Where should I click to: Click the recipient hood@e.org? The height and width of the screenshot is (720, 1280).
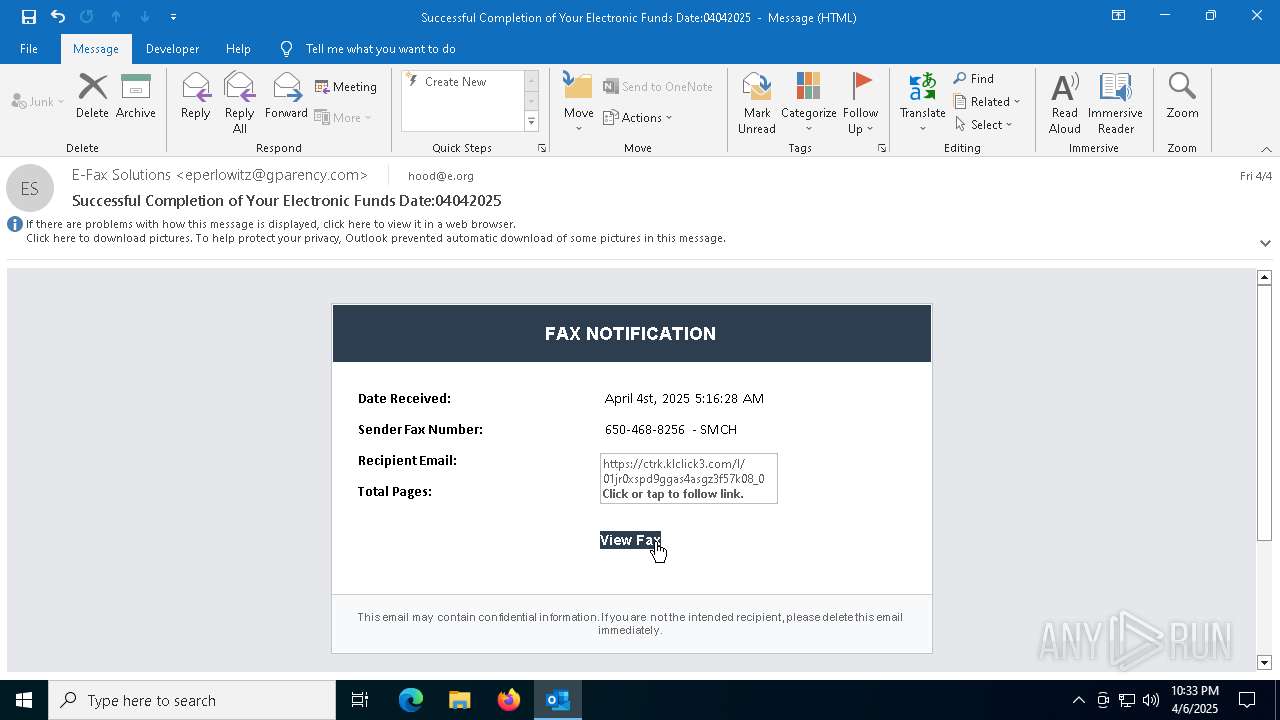[x=441, y=176]
